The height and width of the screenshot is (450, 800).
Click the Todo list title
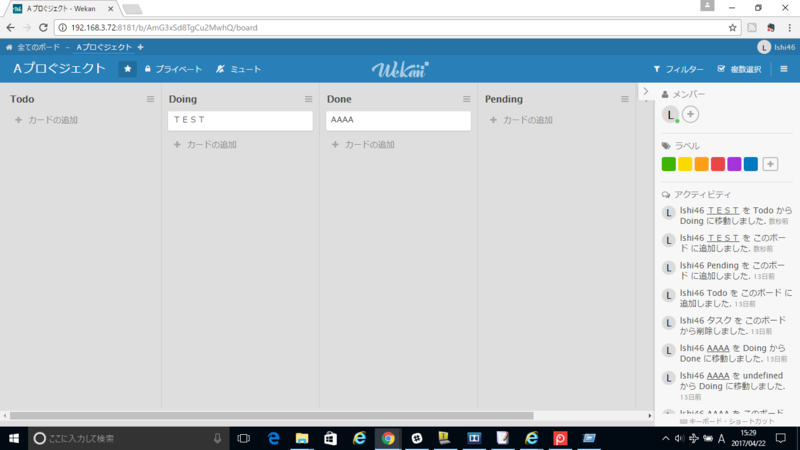coord(22,99)
